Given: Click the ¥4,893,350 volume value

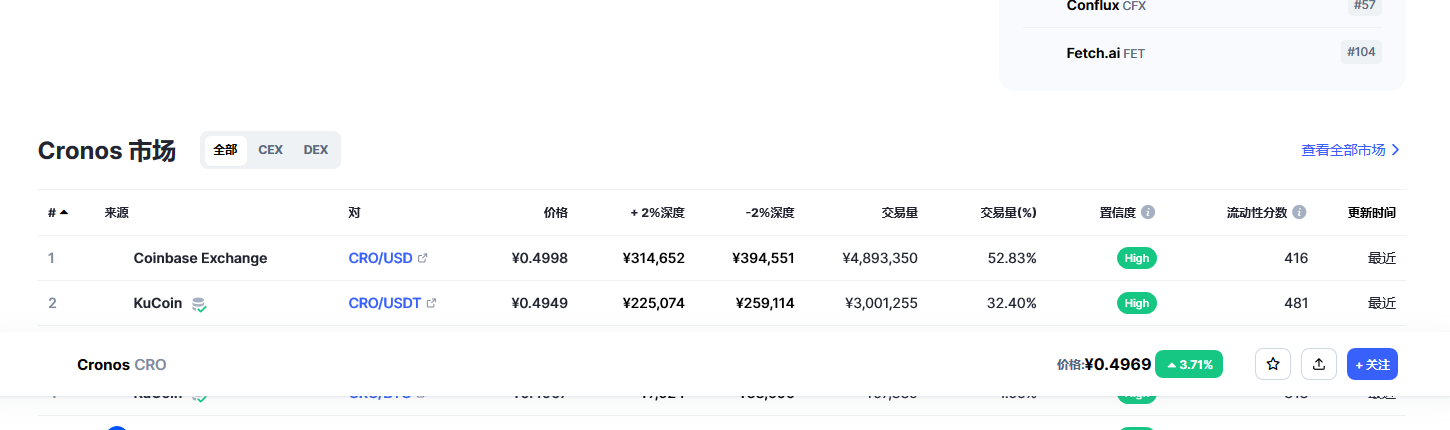Looking at the screenshot, I should coord(880,258).
